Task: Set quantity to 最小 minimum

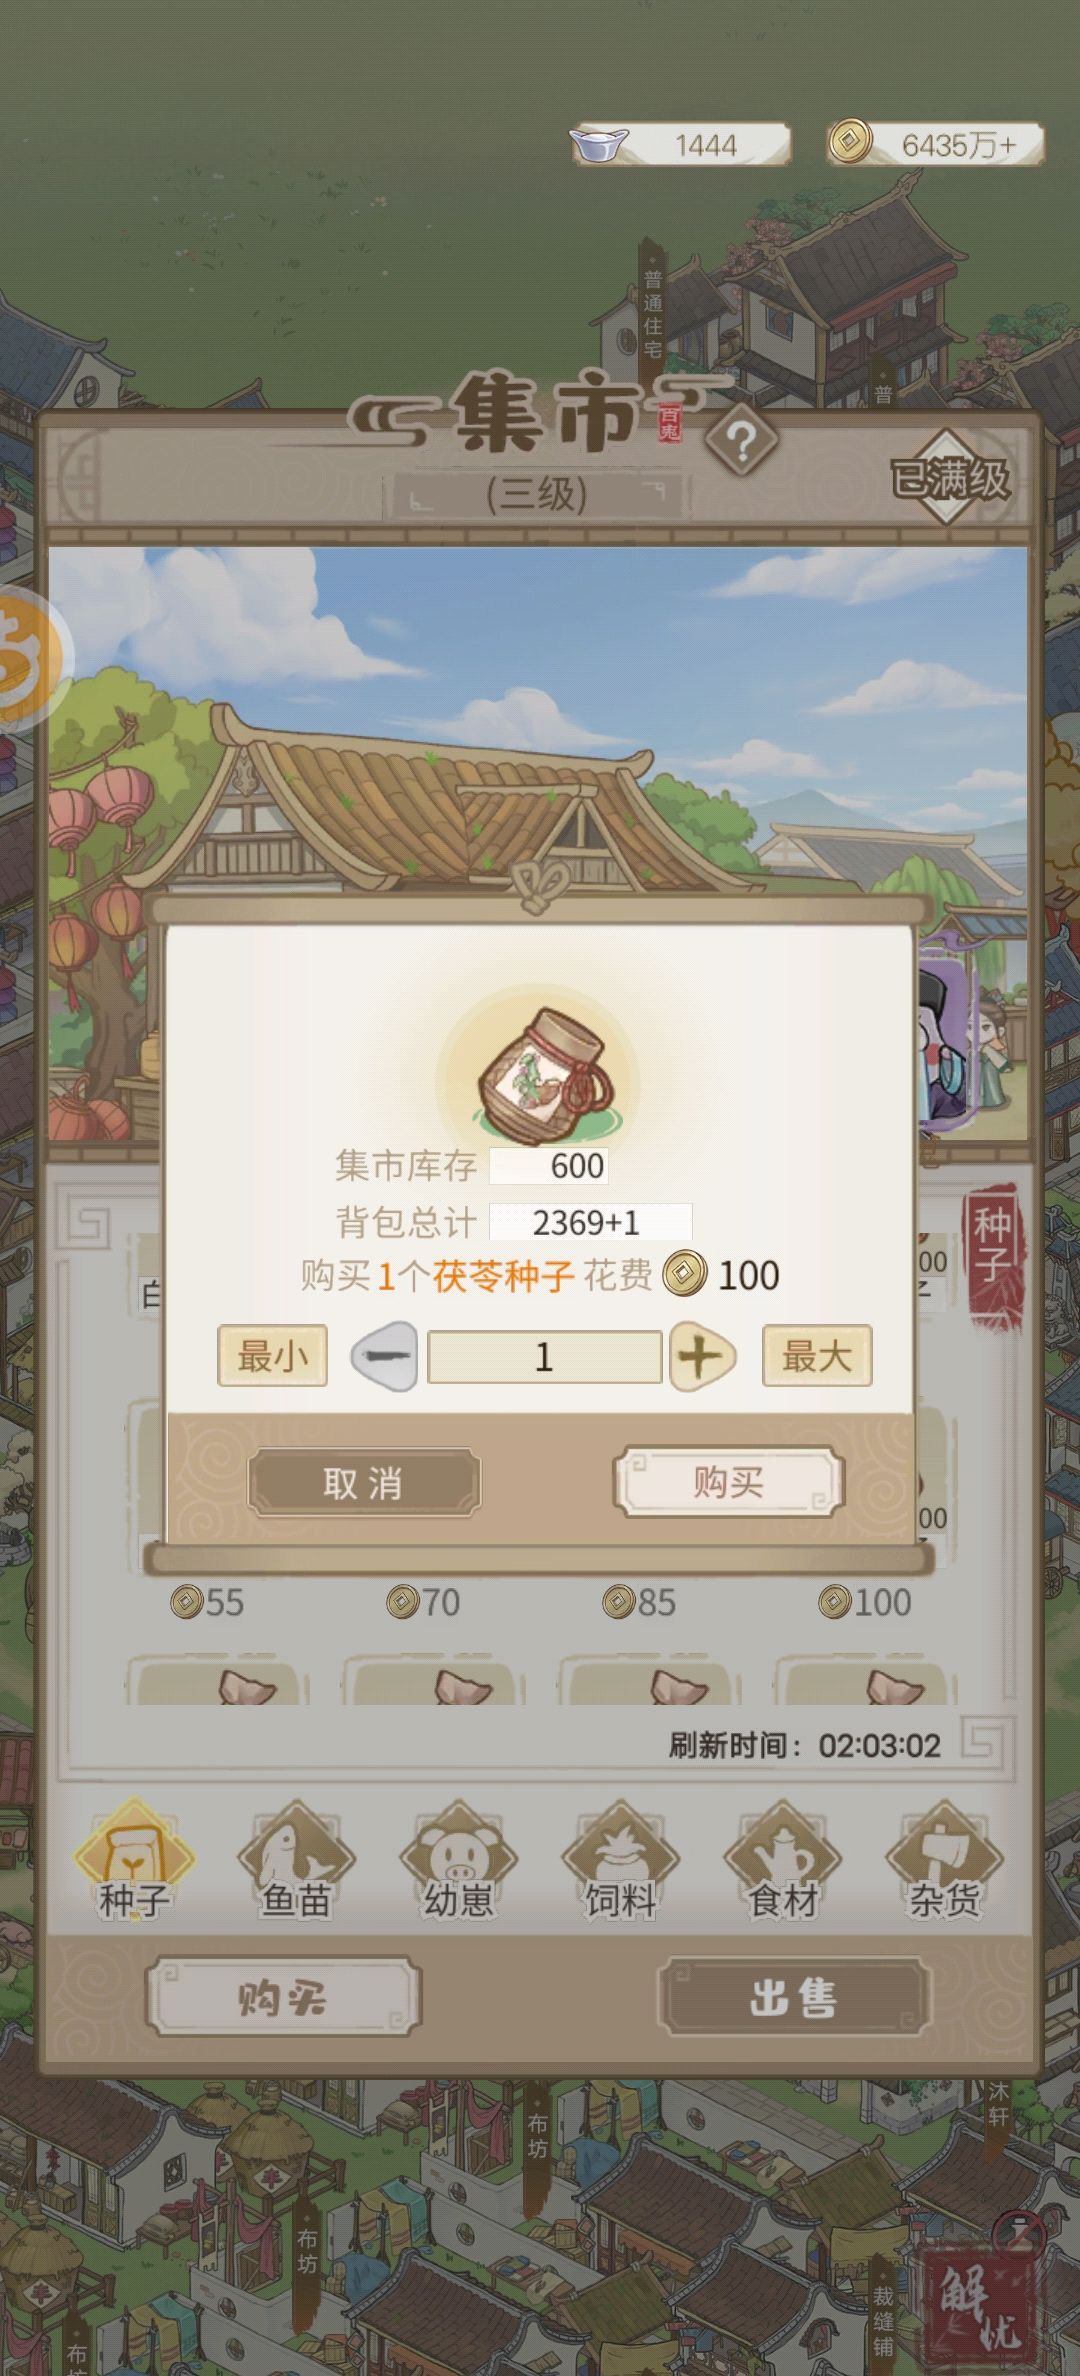Action: tap(272, 1356)
